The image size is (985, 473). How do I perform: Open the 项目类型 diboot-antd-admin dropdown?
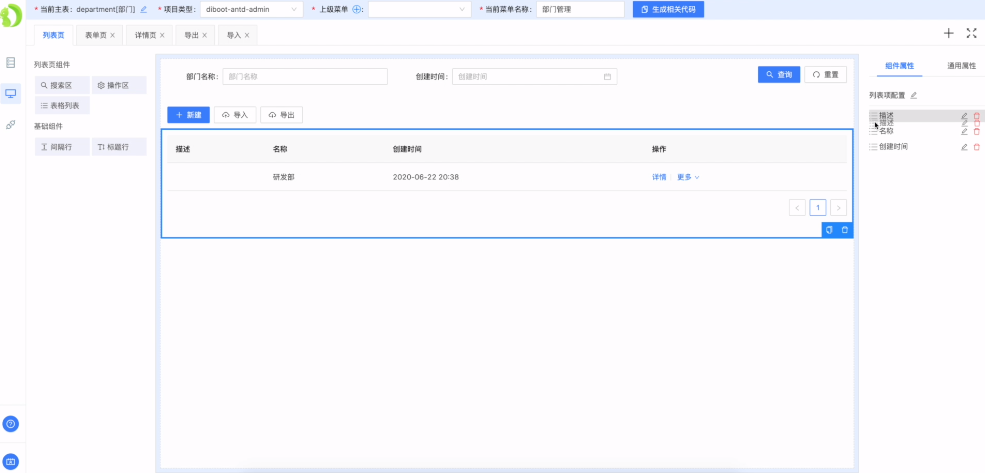(x=252, y=9)
